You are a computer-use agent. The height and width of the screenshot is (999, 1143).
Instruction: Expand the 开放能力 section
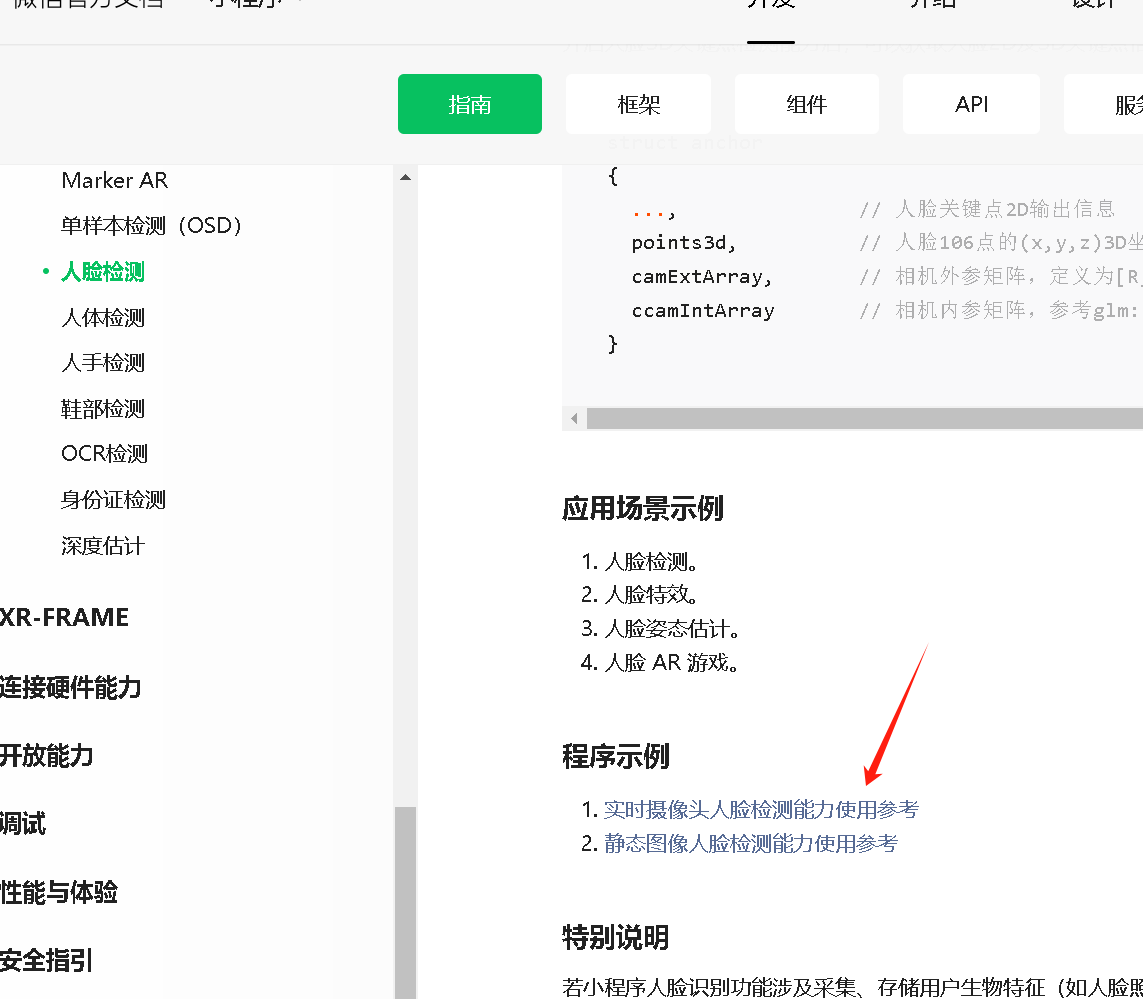(47, 755)
